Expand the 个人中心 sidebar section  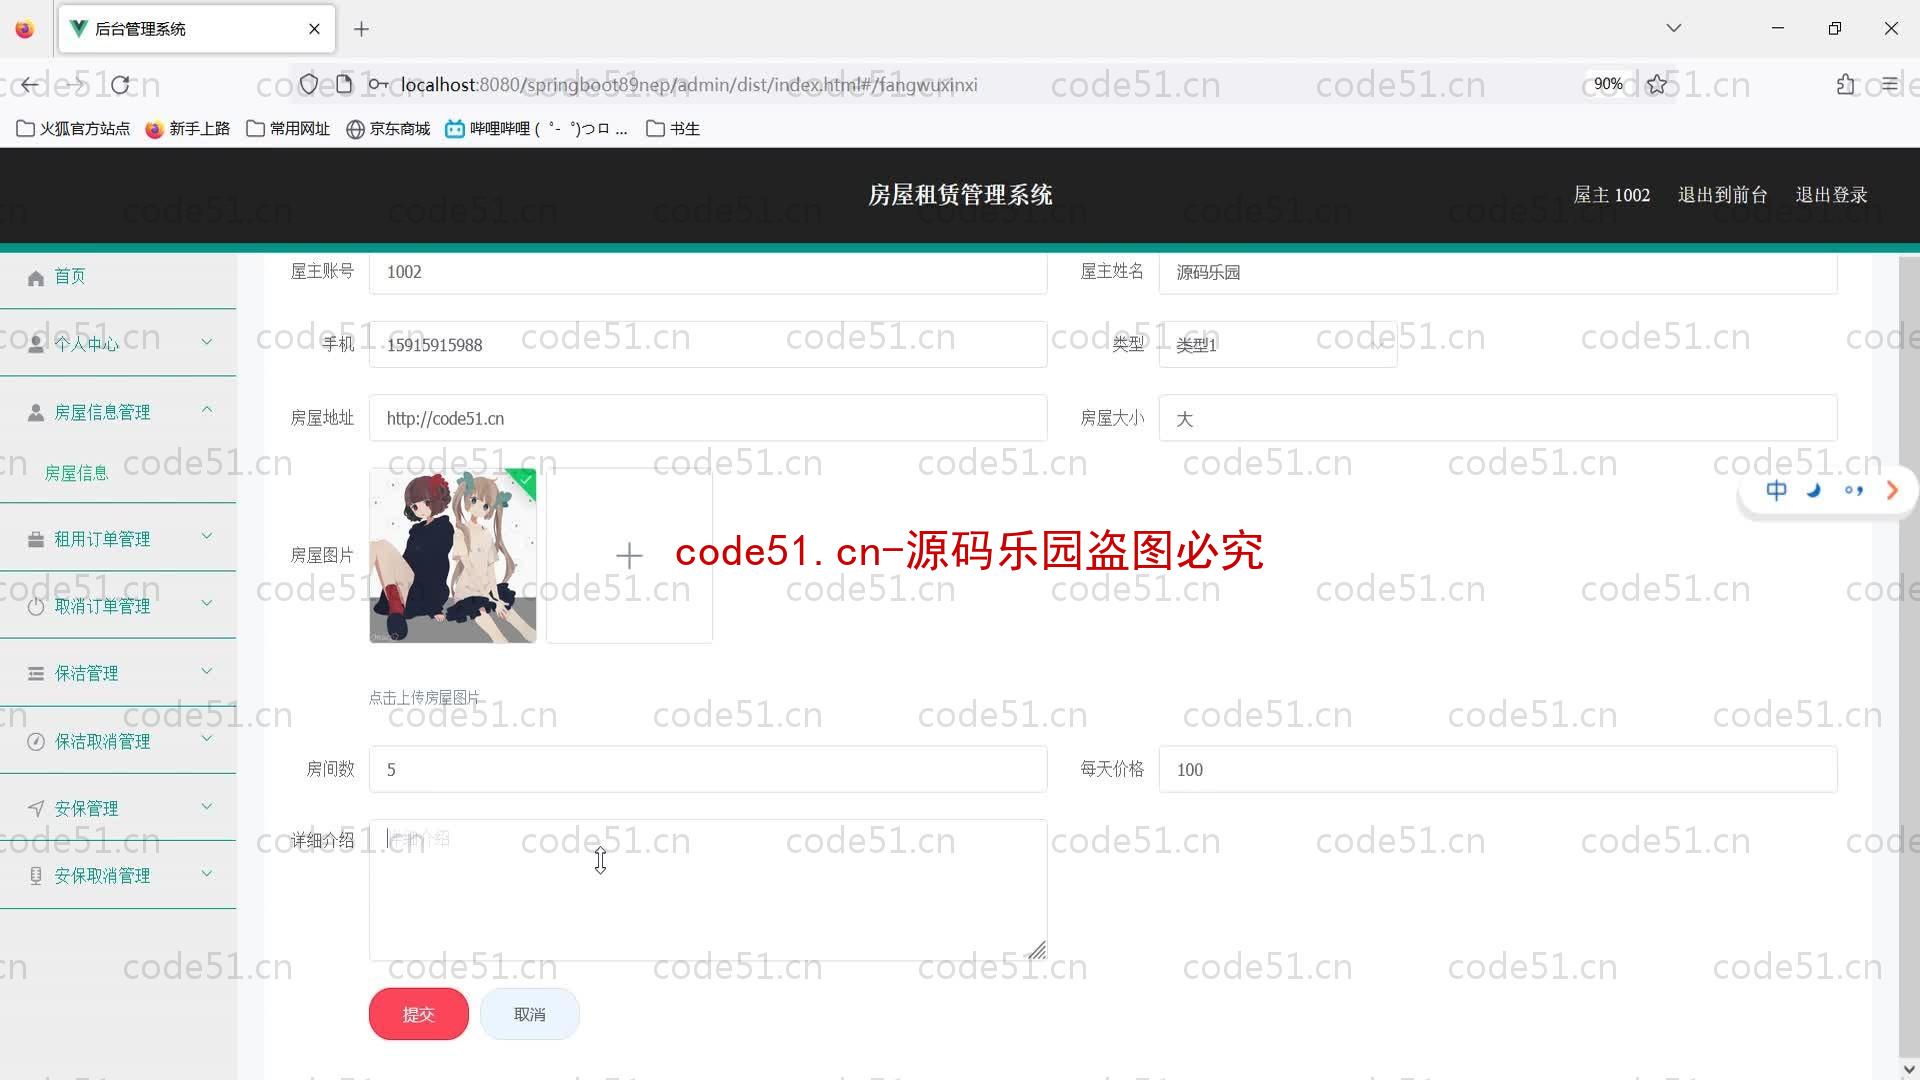tap(119, 343)
